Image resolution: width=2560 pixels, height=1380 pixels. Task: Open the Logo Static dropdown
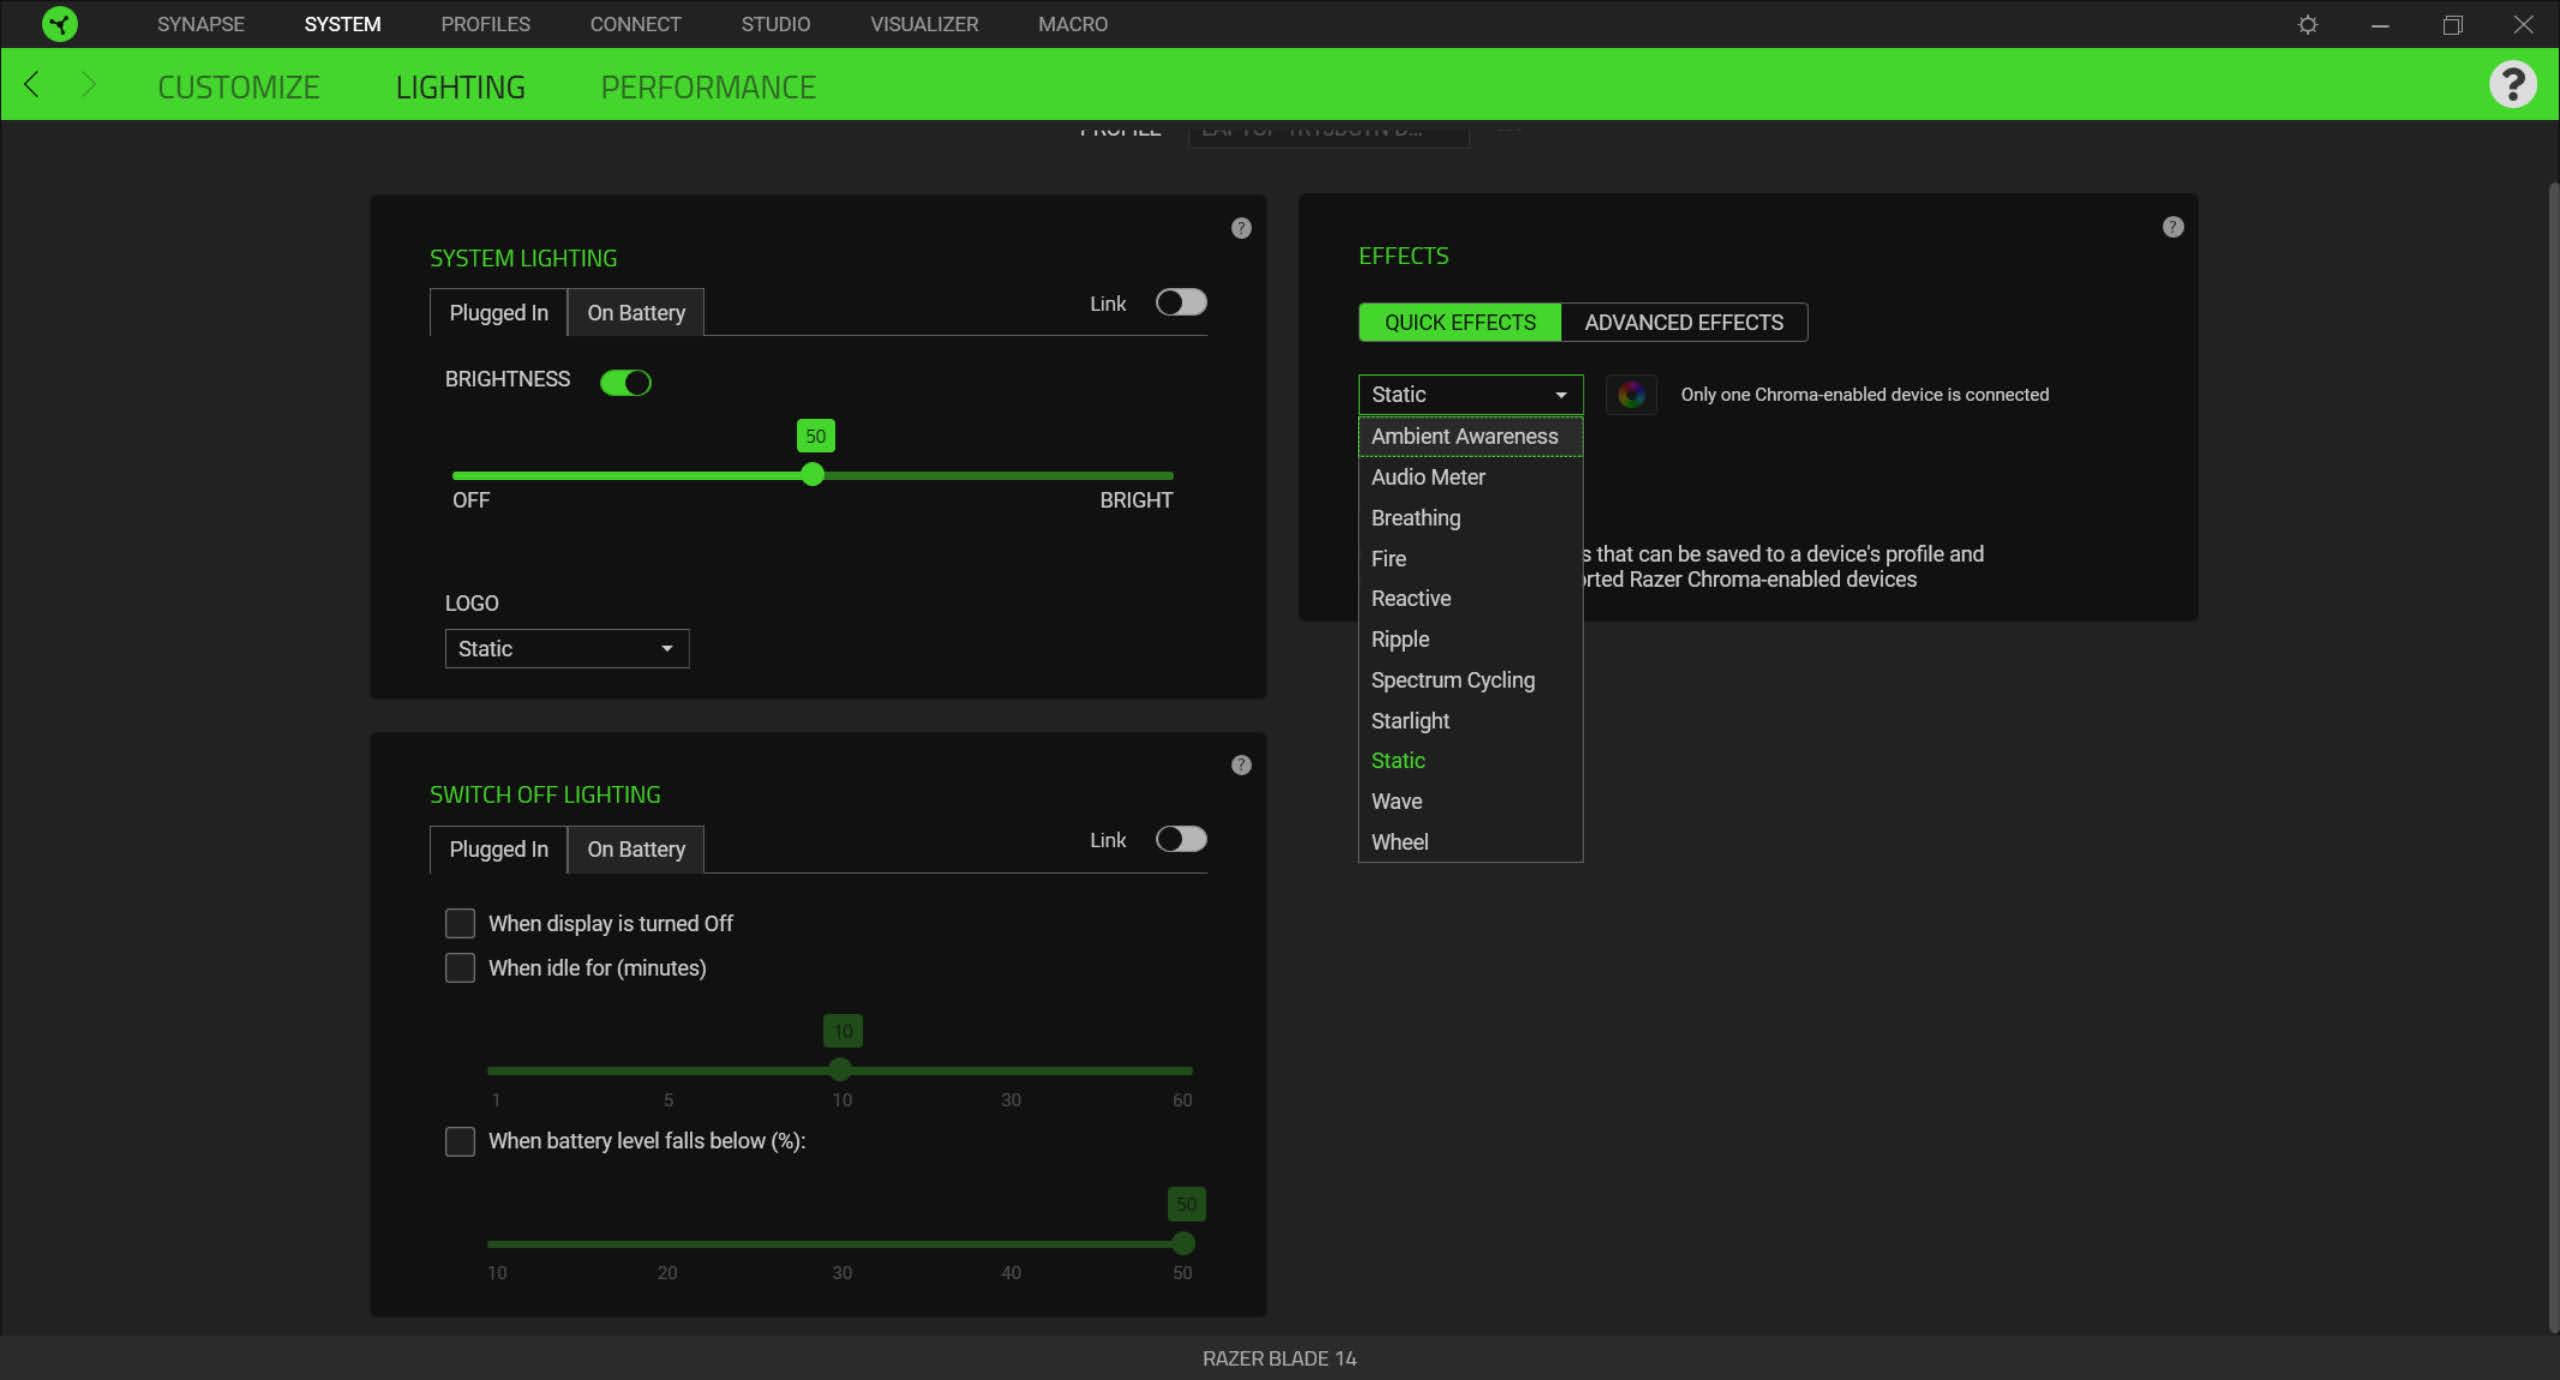tap(566, 649)
